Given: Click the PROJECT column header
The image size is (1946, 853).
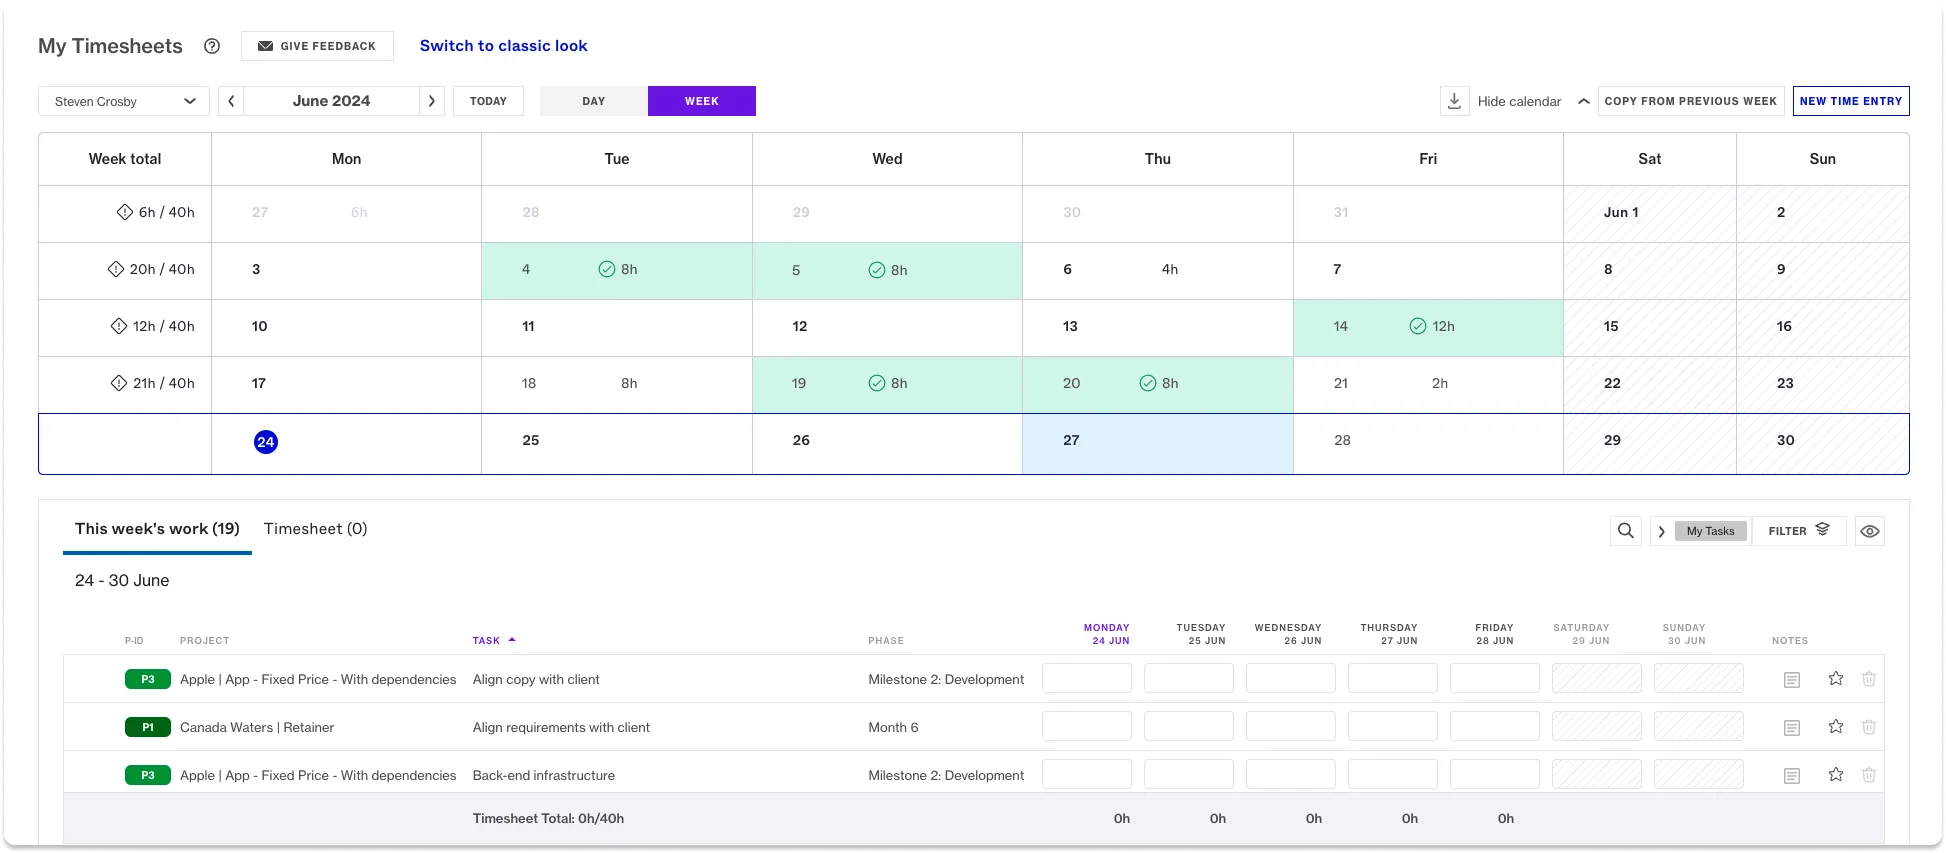Looking at the screenshot, I should coord(205,640).
